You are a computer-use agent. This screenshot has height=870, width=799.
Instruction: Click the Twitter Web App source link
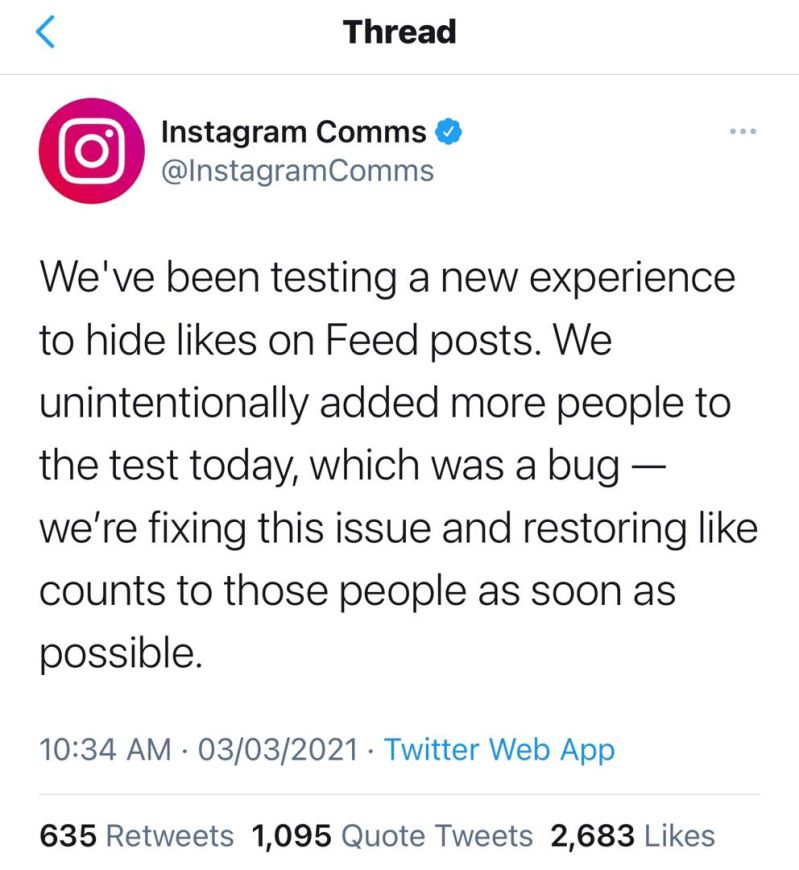pos(499,750)
